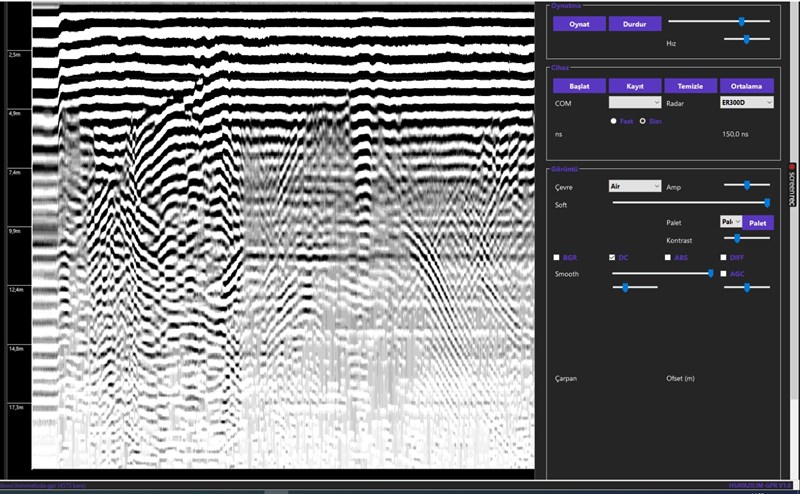Click the Hız speed slider
This screenshot has height=494, width=800.
click(x=745, y=39)
